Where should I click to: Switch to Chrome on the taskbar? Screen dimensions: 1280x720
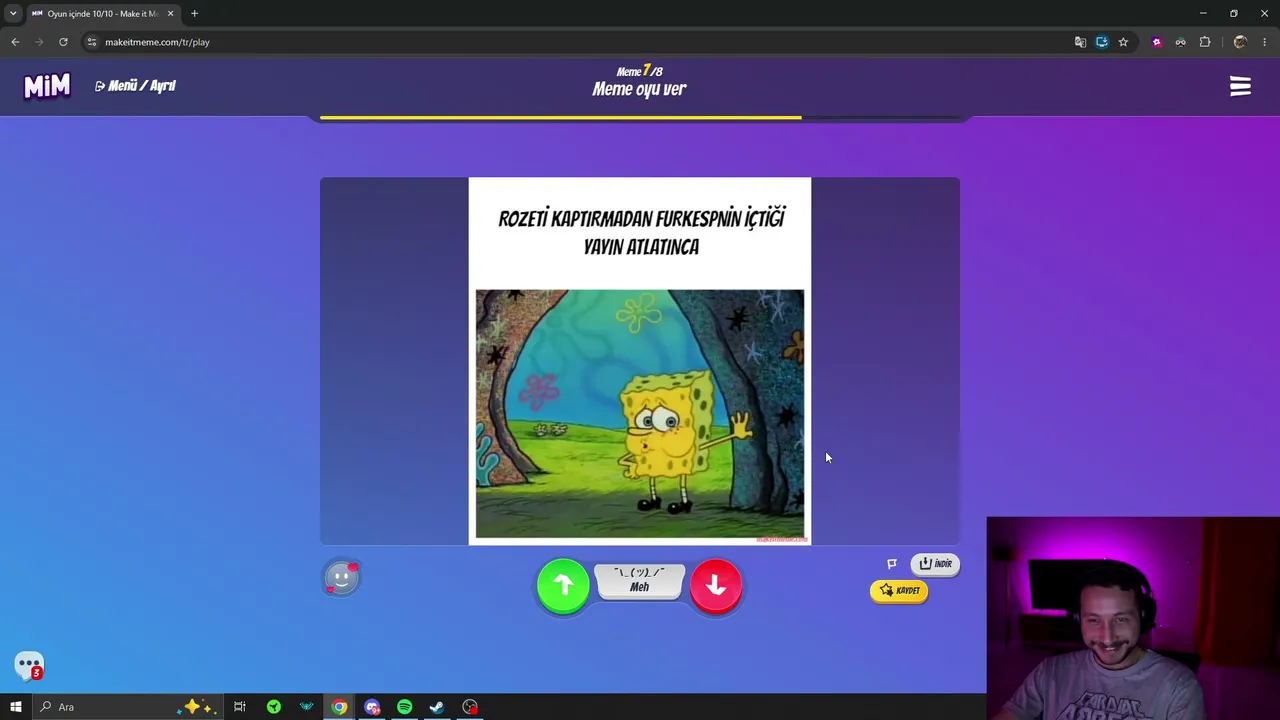click(340, 707)
